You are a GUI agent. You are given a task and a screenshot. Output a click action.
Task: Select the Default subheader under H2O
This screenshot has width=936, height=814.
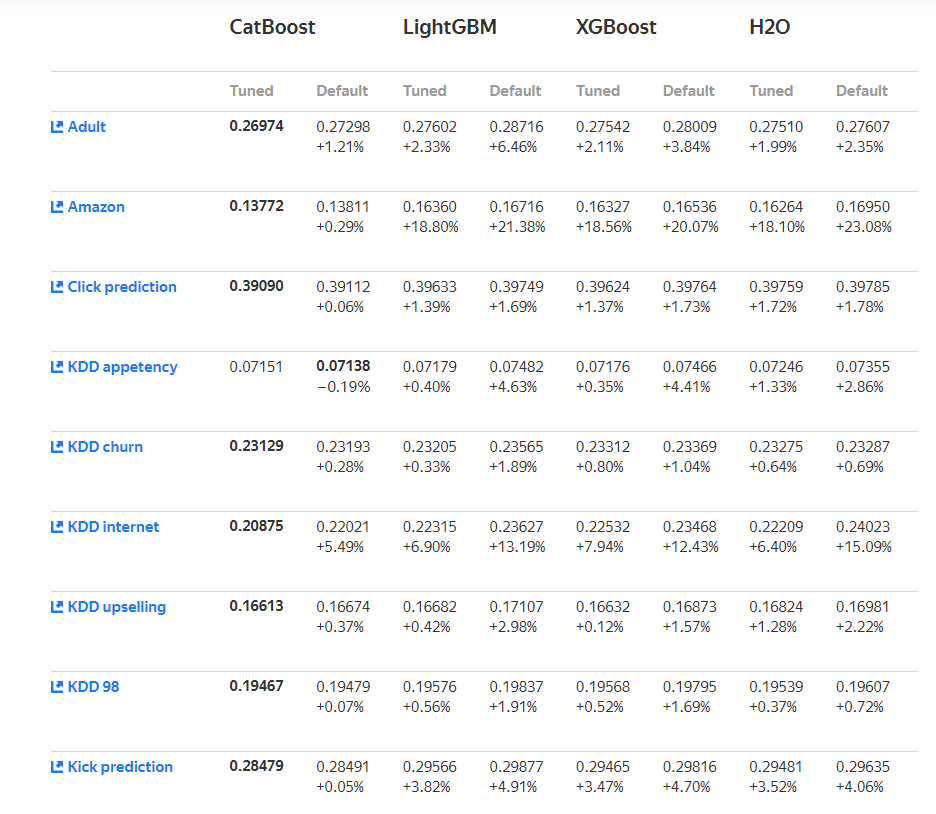pos(861,91)
